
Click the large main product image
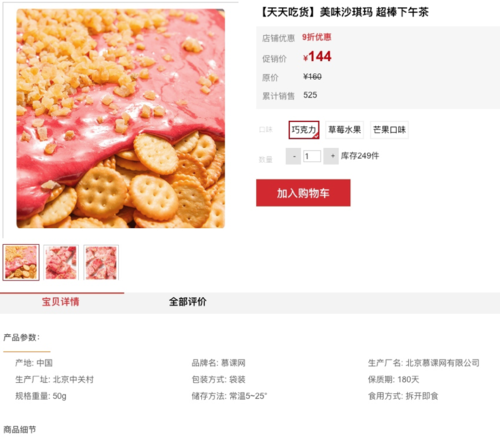point(121,118)
